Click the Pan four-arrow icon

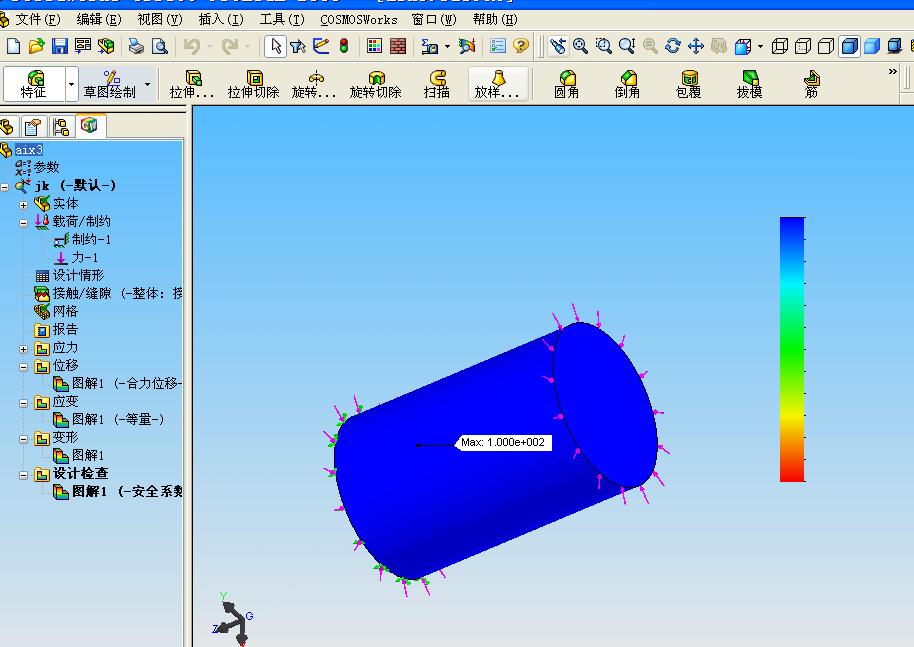696,45
